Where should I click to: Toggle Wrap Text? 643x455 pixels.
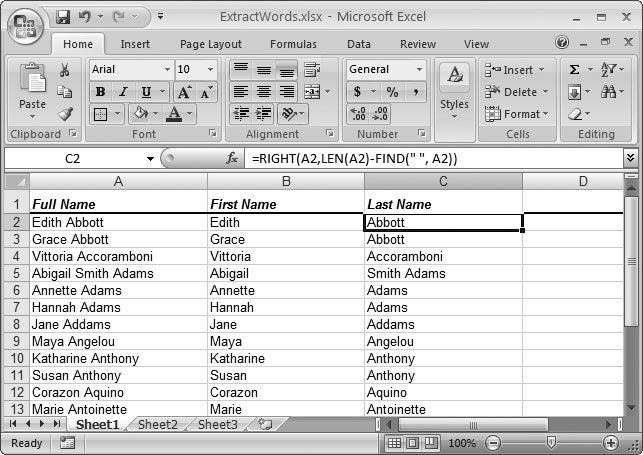312,70
